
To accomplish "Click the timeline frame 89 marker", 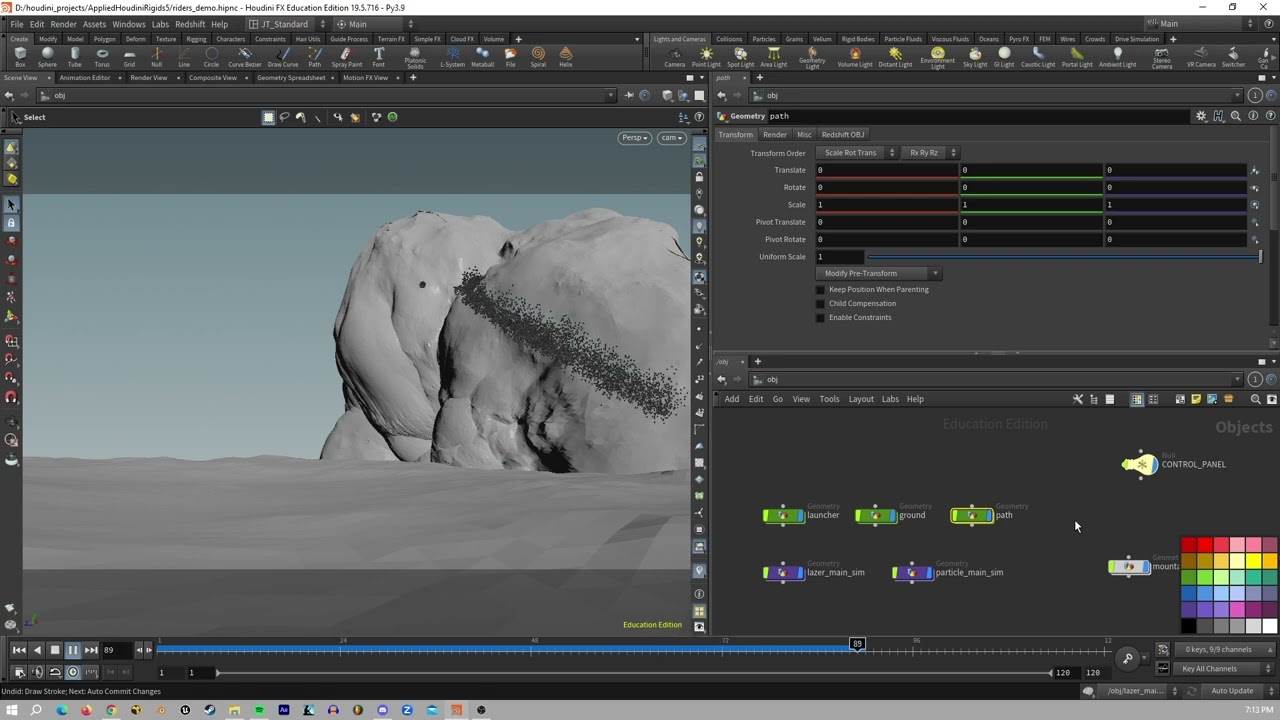I will pyautogui.click(x=857, y=645).
